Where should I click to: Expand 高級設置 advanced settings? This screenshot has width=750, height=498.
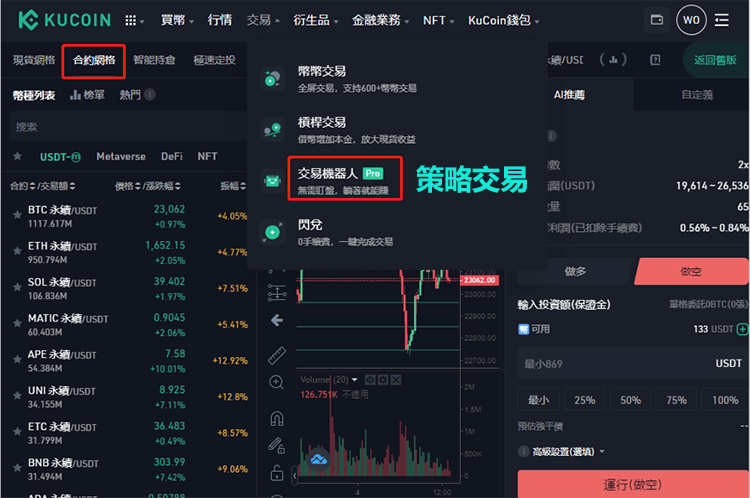click(560, 452)
